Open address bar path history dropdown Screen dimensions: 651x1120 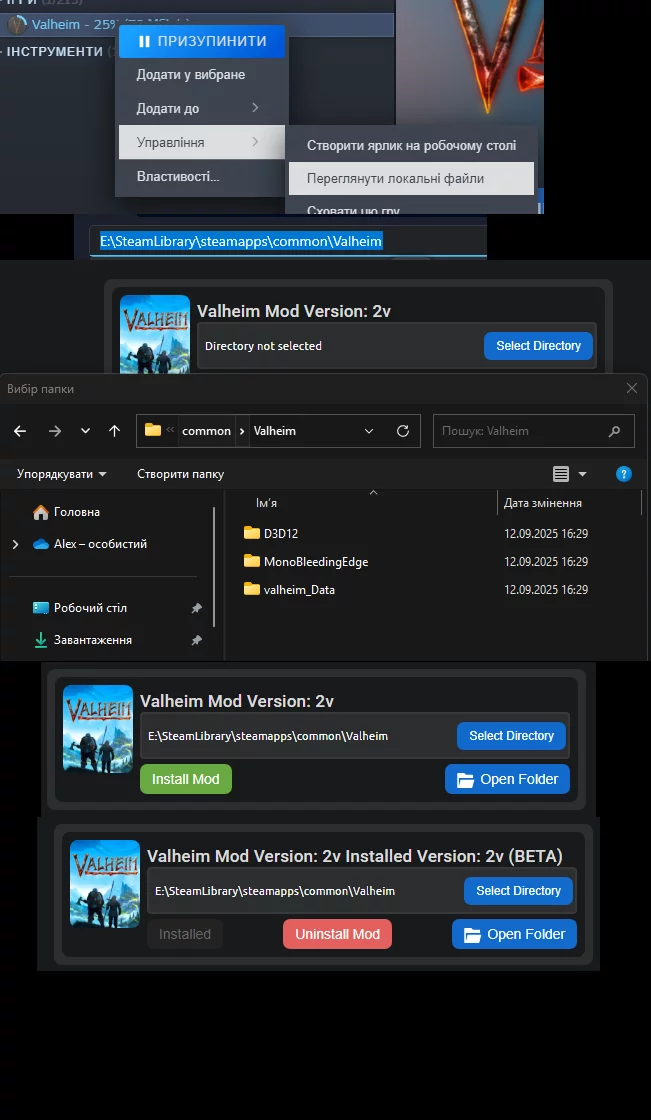coord(369,431)
